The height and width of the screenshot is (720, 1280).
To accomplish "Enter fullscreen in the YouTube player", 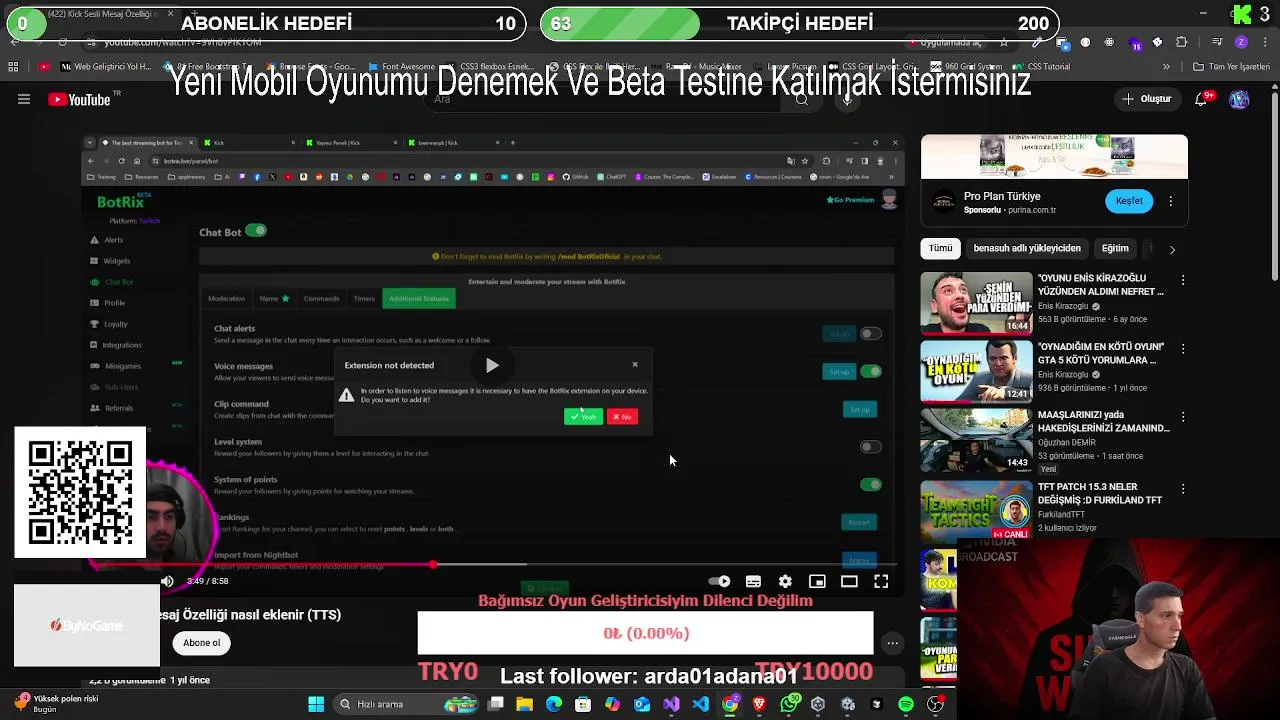I will [x=881, y=581].
